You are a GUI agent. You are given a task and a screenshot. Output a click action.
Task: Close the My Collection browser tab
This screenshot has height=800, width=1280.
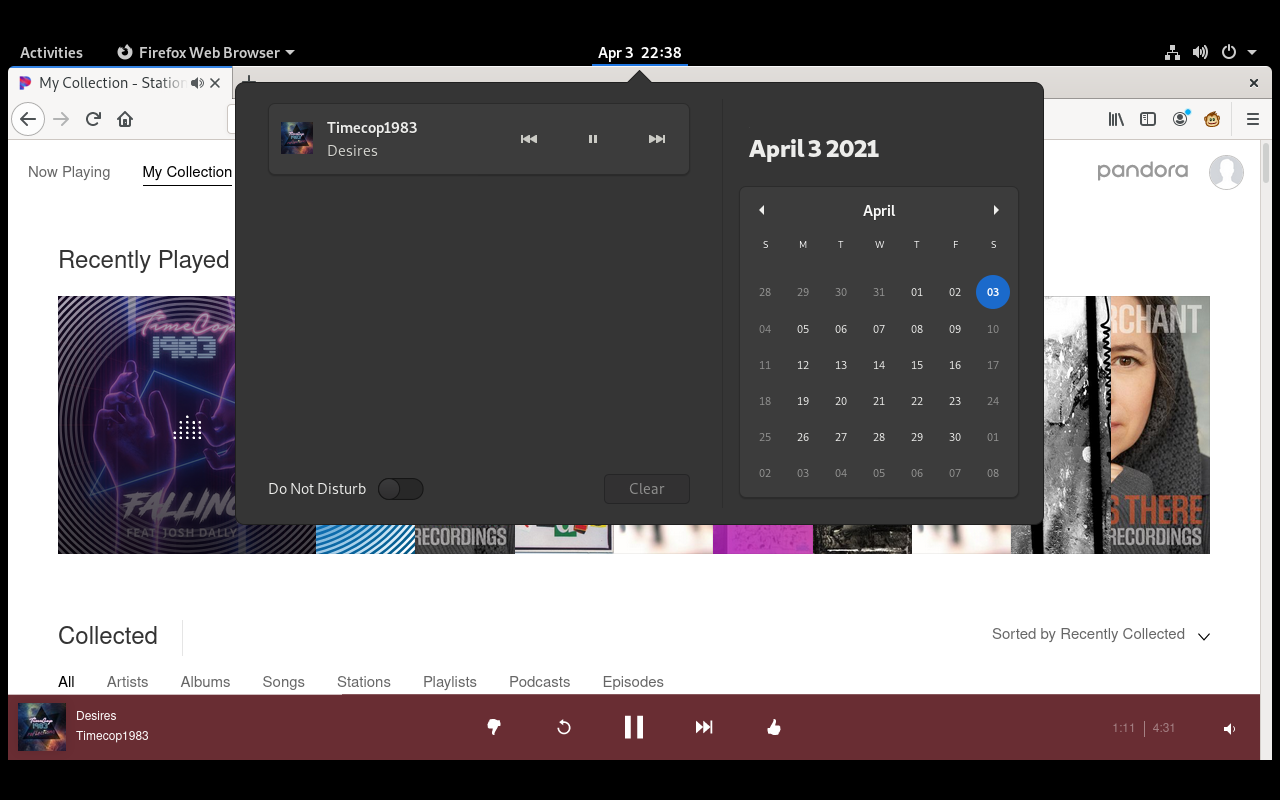(215, 83)
